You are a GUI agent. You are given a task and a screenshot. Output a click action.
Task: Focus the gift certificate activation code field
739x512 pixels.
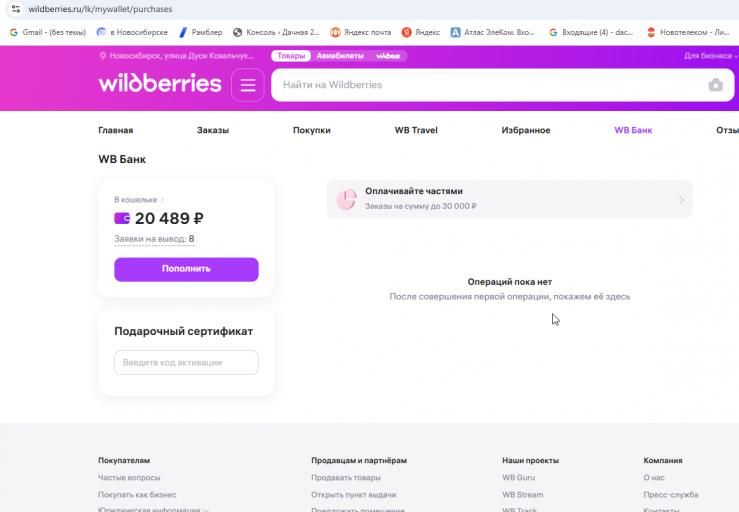tap(186, 363)
